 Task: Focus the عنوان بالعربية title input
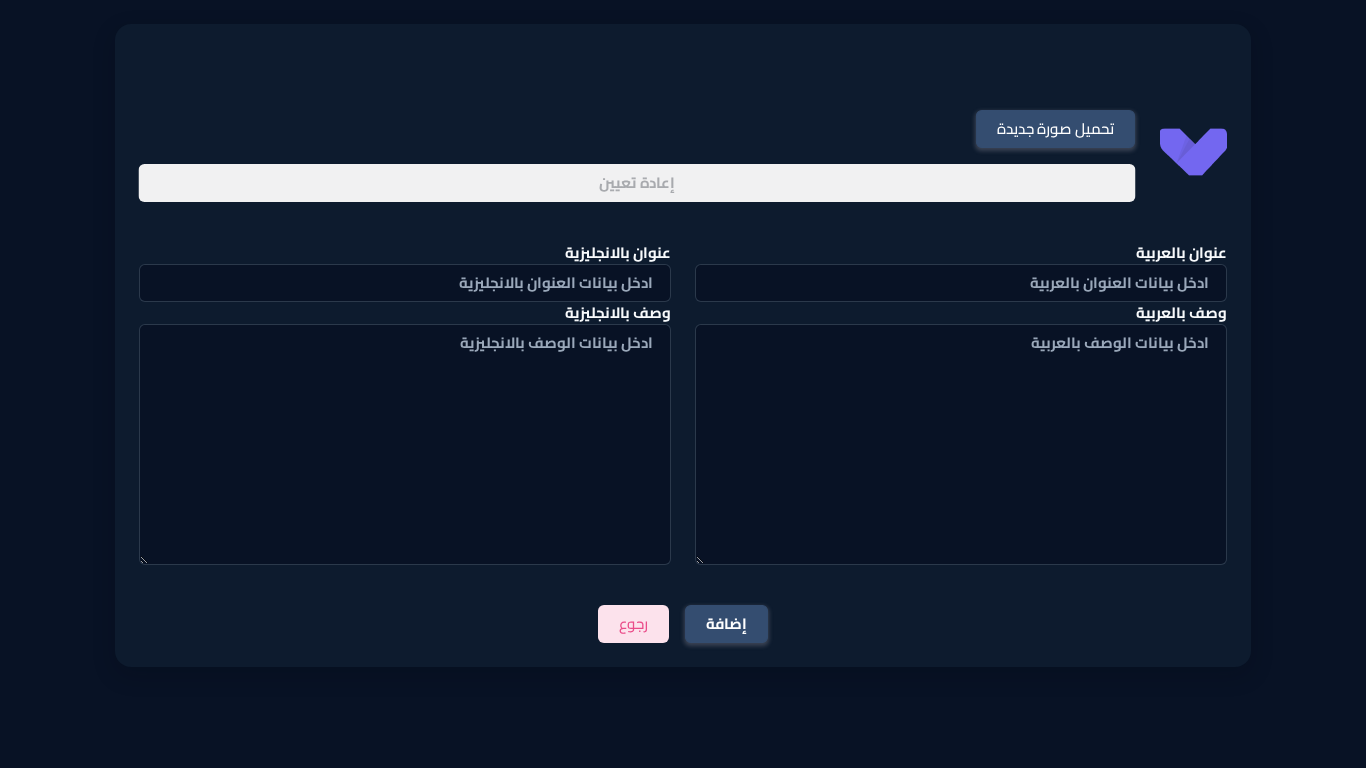pyautogui.click(x=961, y=283)
